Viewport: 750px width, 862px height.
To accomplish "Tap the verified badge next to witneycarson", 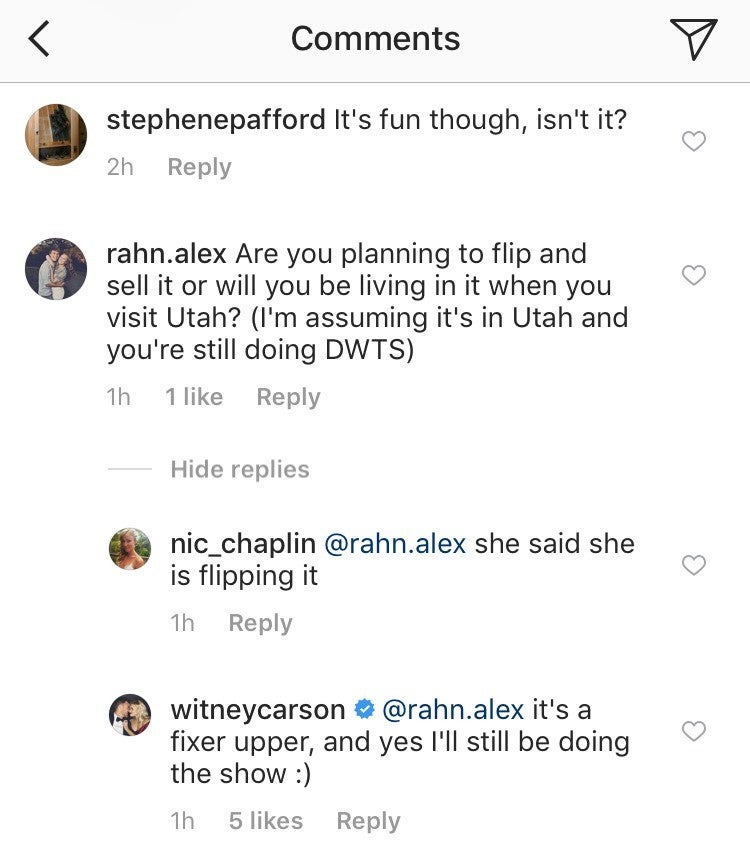I will (364, 710).
